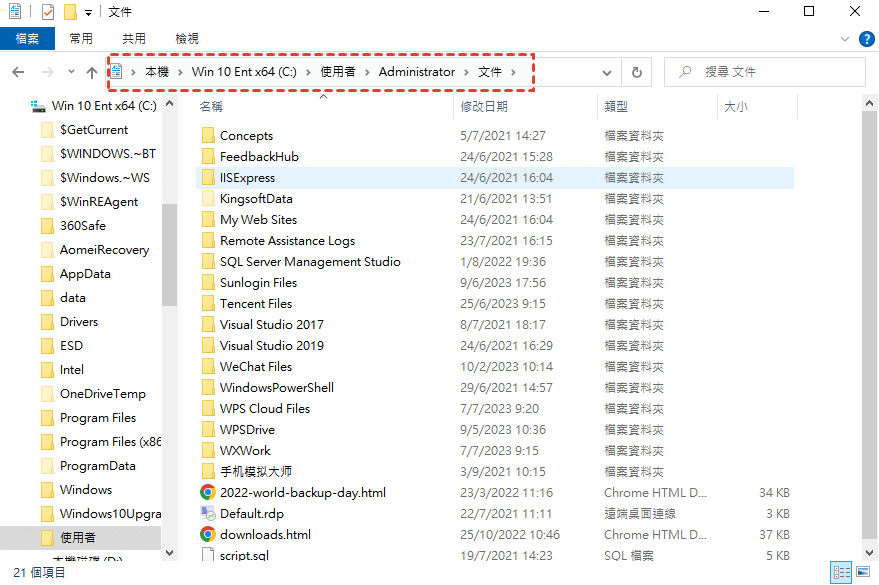Select the WXWork folder
The width and height of the screenshot is (879, 585).
(x=245, y=451)
